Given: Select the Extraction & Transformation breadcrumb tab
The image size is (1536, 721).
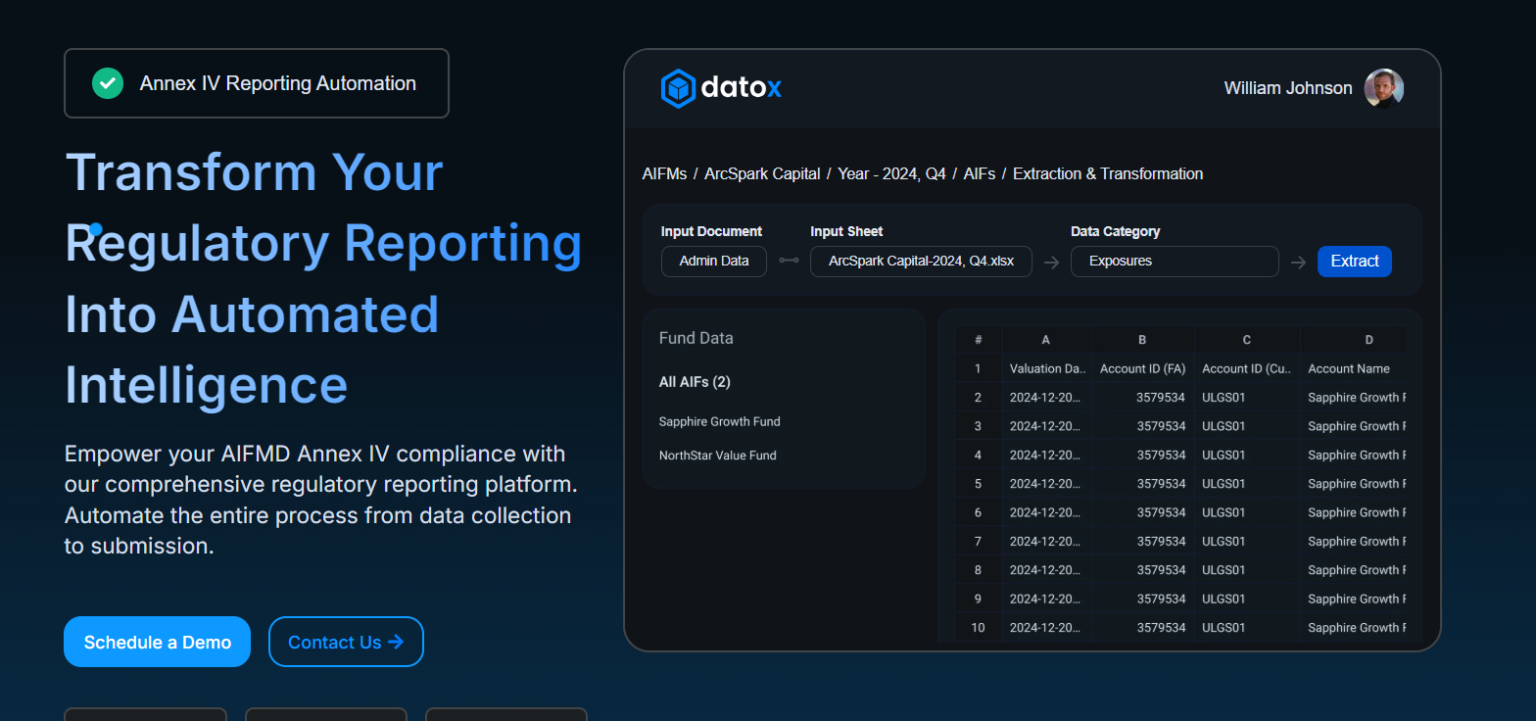Looking at the screenshot, I should [x=1107, y=173].
